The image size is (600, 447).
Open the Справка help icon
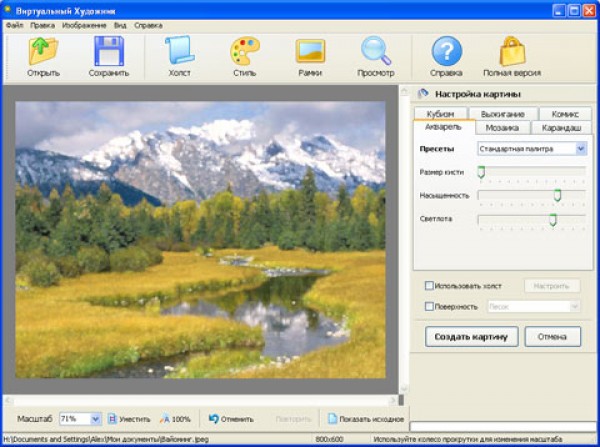[x=446, y=51]
